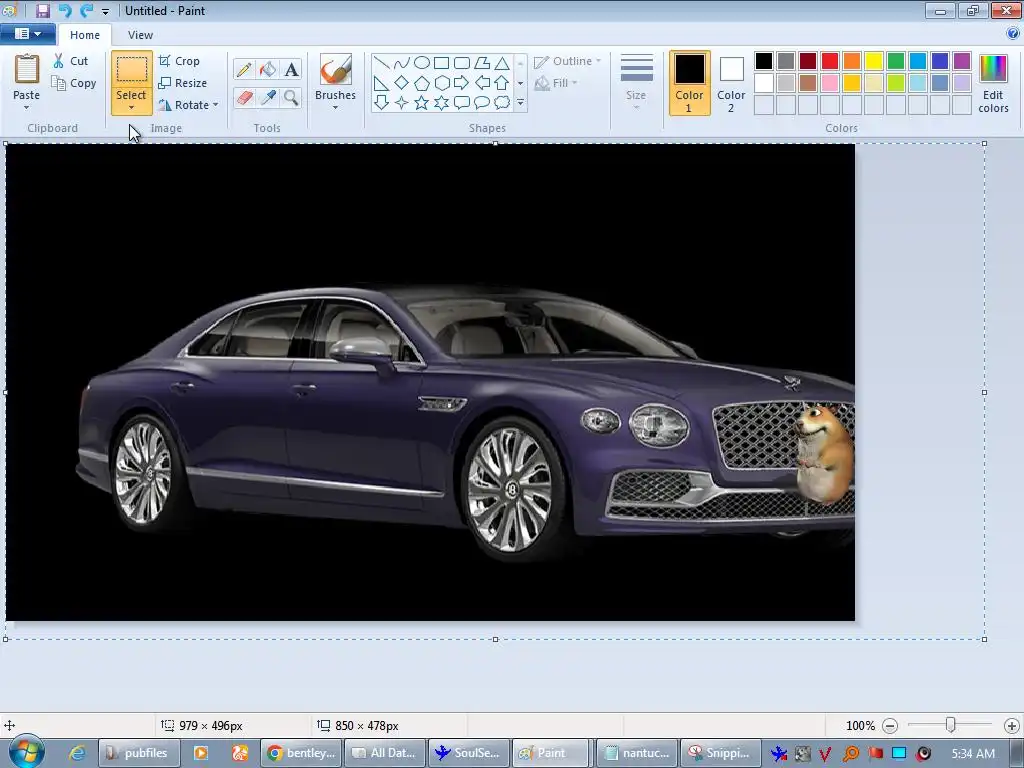This screenshot has height=768, width=1024.
Task: Click the Brushes tool icon
Action: (336, 69)
